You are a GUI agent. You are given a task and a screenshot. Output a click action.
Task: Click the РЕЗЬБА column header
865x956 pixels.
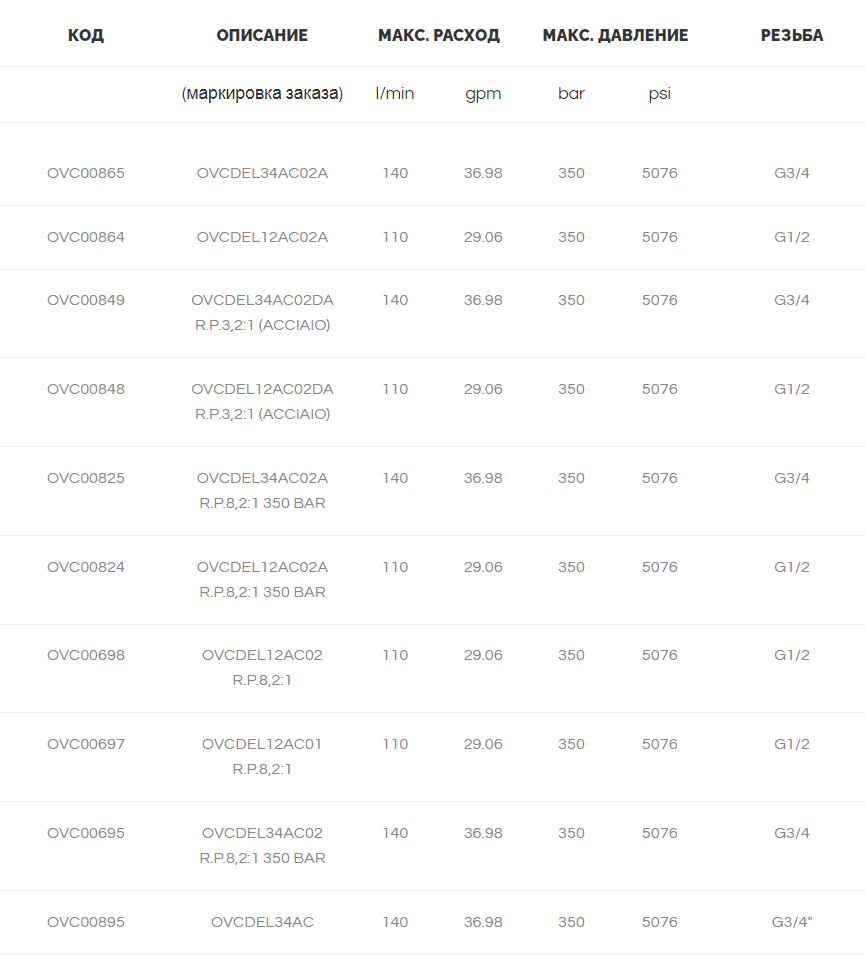tap(792, 35)
